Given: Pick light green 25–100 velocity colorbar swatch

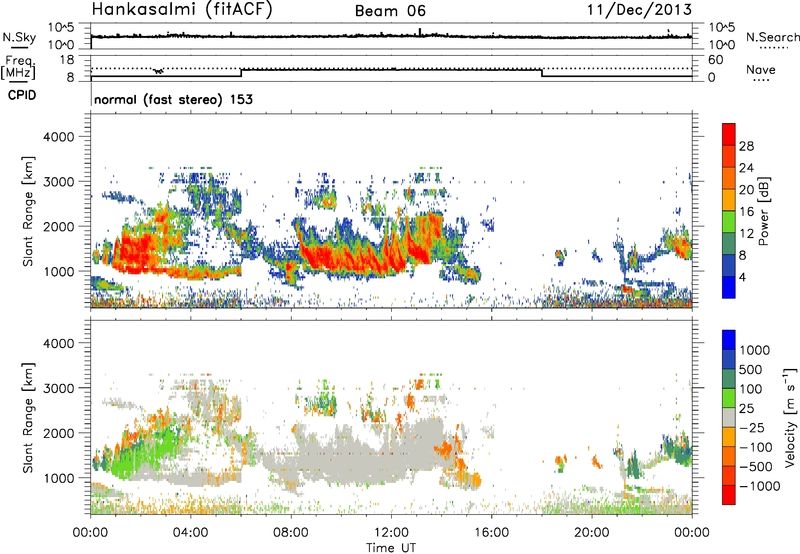Looking at the screenshot, I should pyautogui.click(x=729, y=398).
